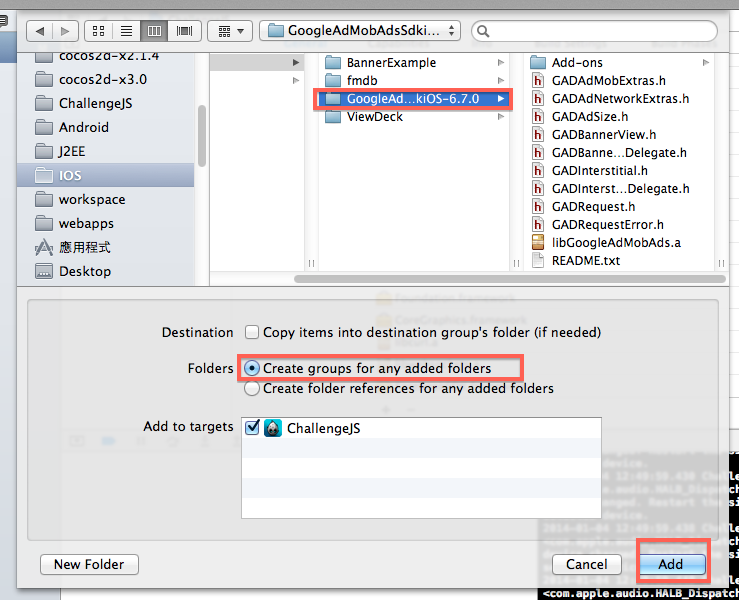Select GADInterst...Delegate.h header file

(620, 189)
